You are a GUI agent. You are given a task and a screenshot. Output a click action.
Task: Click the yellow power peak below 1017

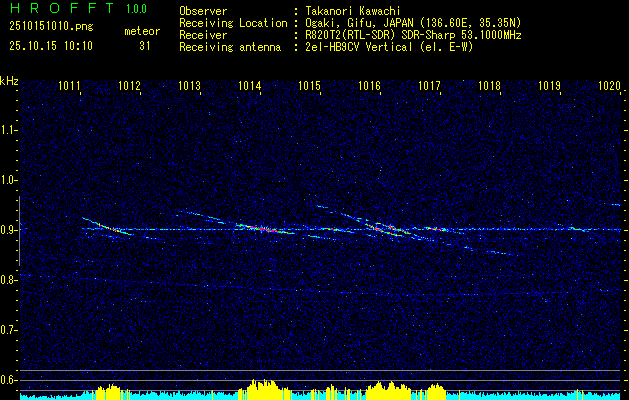click(436, 392)
